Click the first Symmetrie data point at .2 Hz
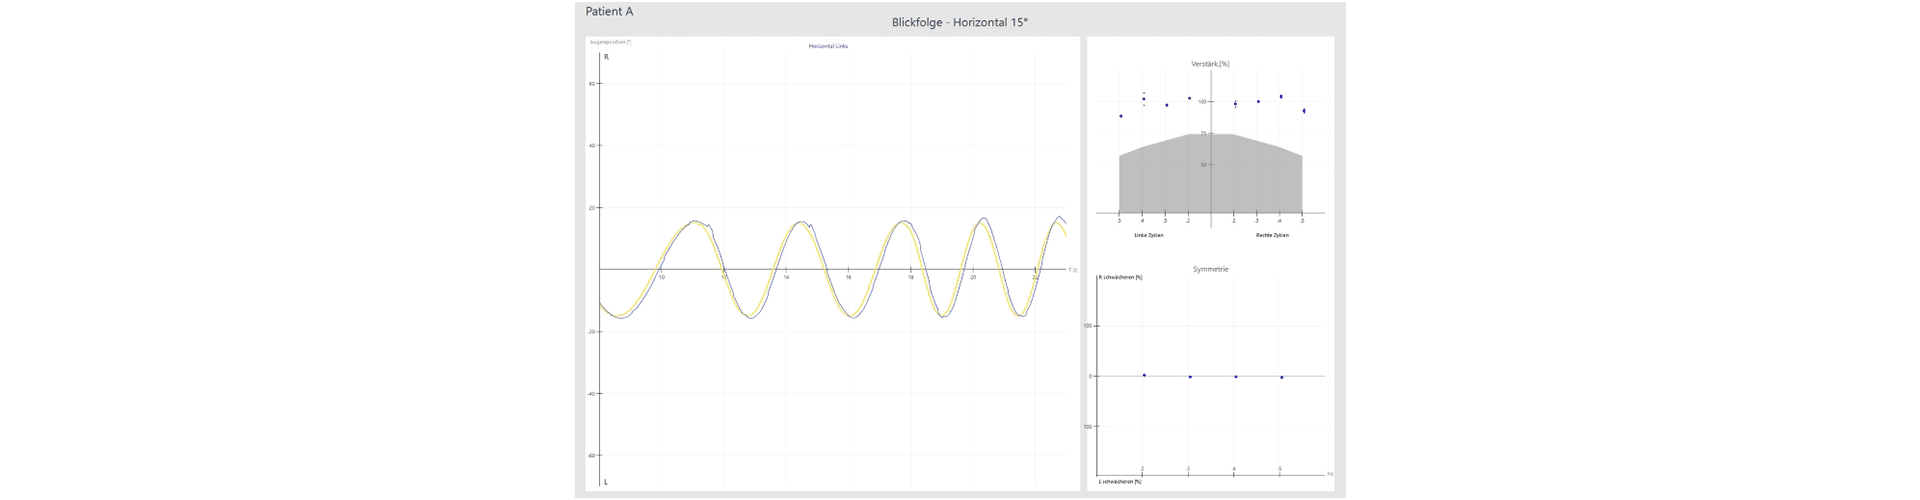This screenshot has height=500, width=1920. [x=1144, y=375]
